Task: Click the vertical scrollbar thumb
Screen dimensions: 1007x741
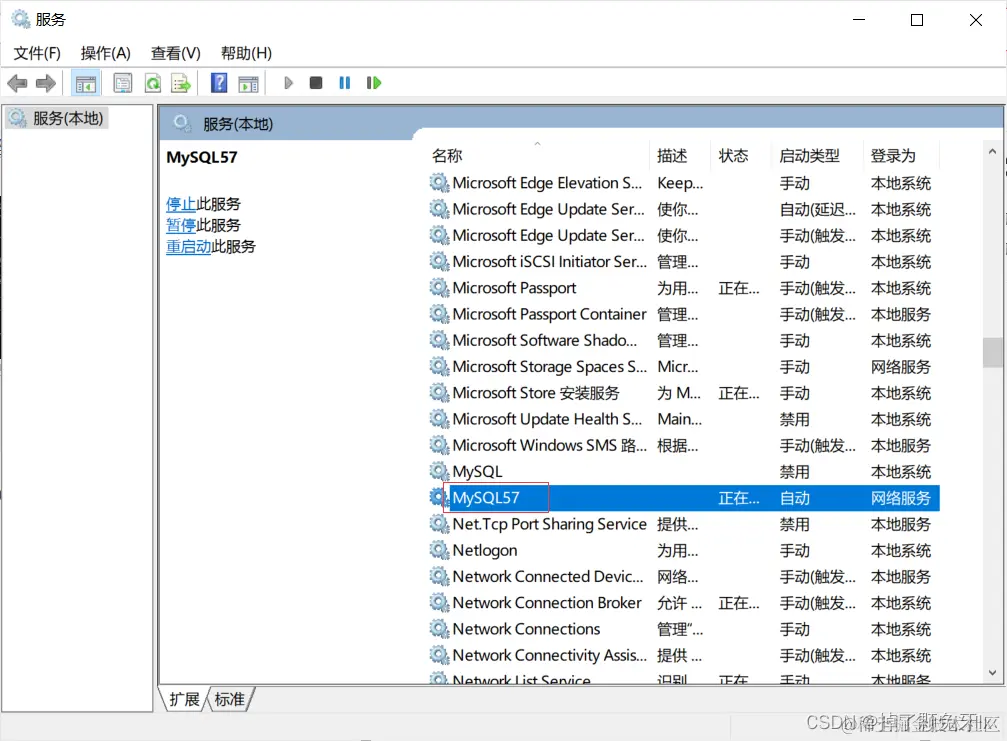Action: [x=992, y=352]
